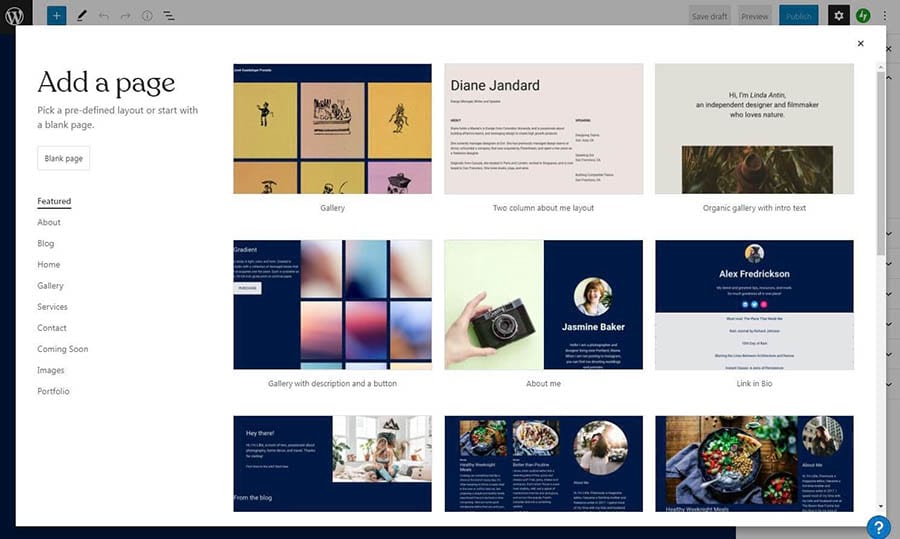900x539 pixels.
Task: Open the List View icon
Action: click(x=169, y=16)
